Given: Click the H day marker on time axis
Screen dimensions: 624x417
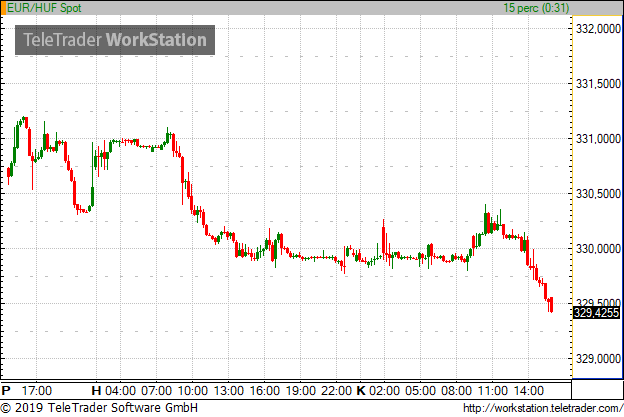Looking at the screenshot, I should pyautogui.click(x=96, y=391).
